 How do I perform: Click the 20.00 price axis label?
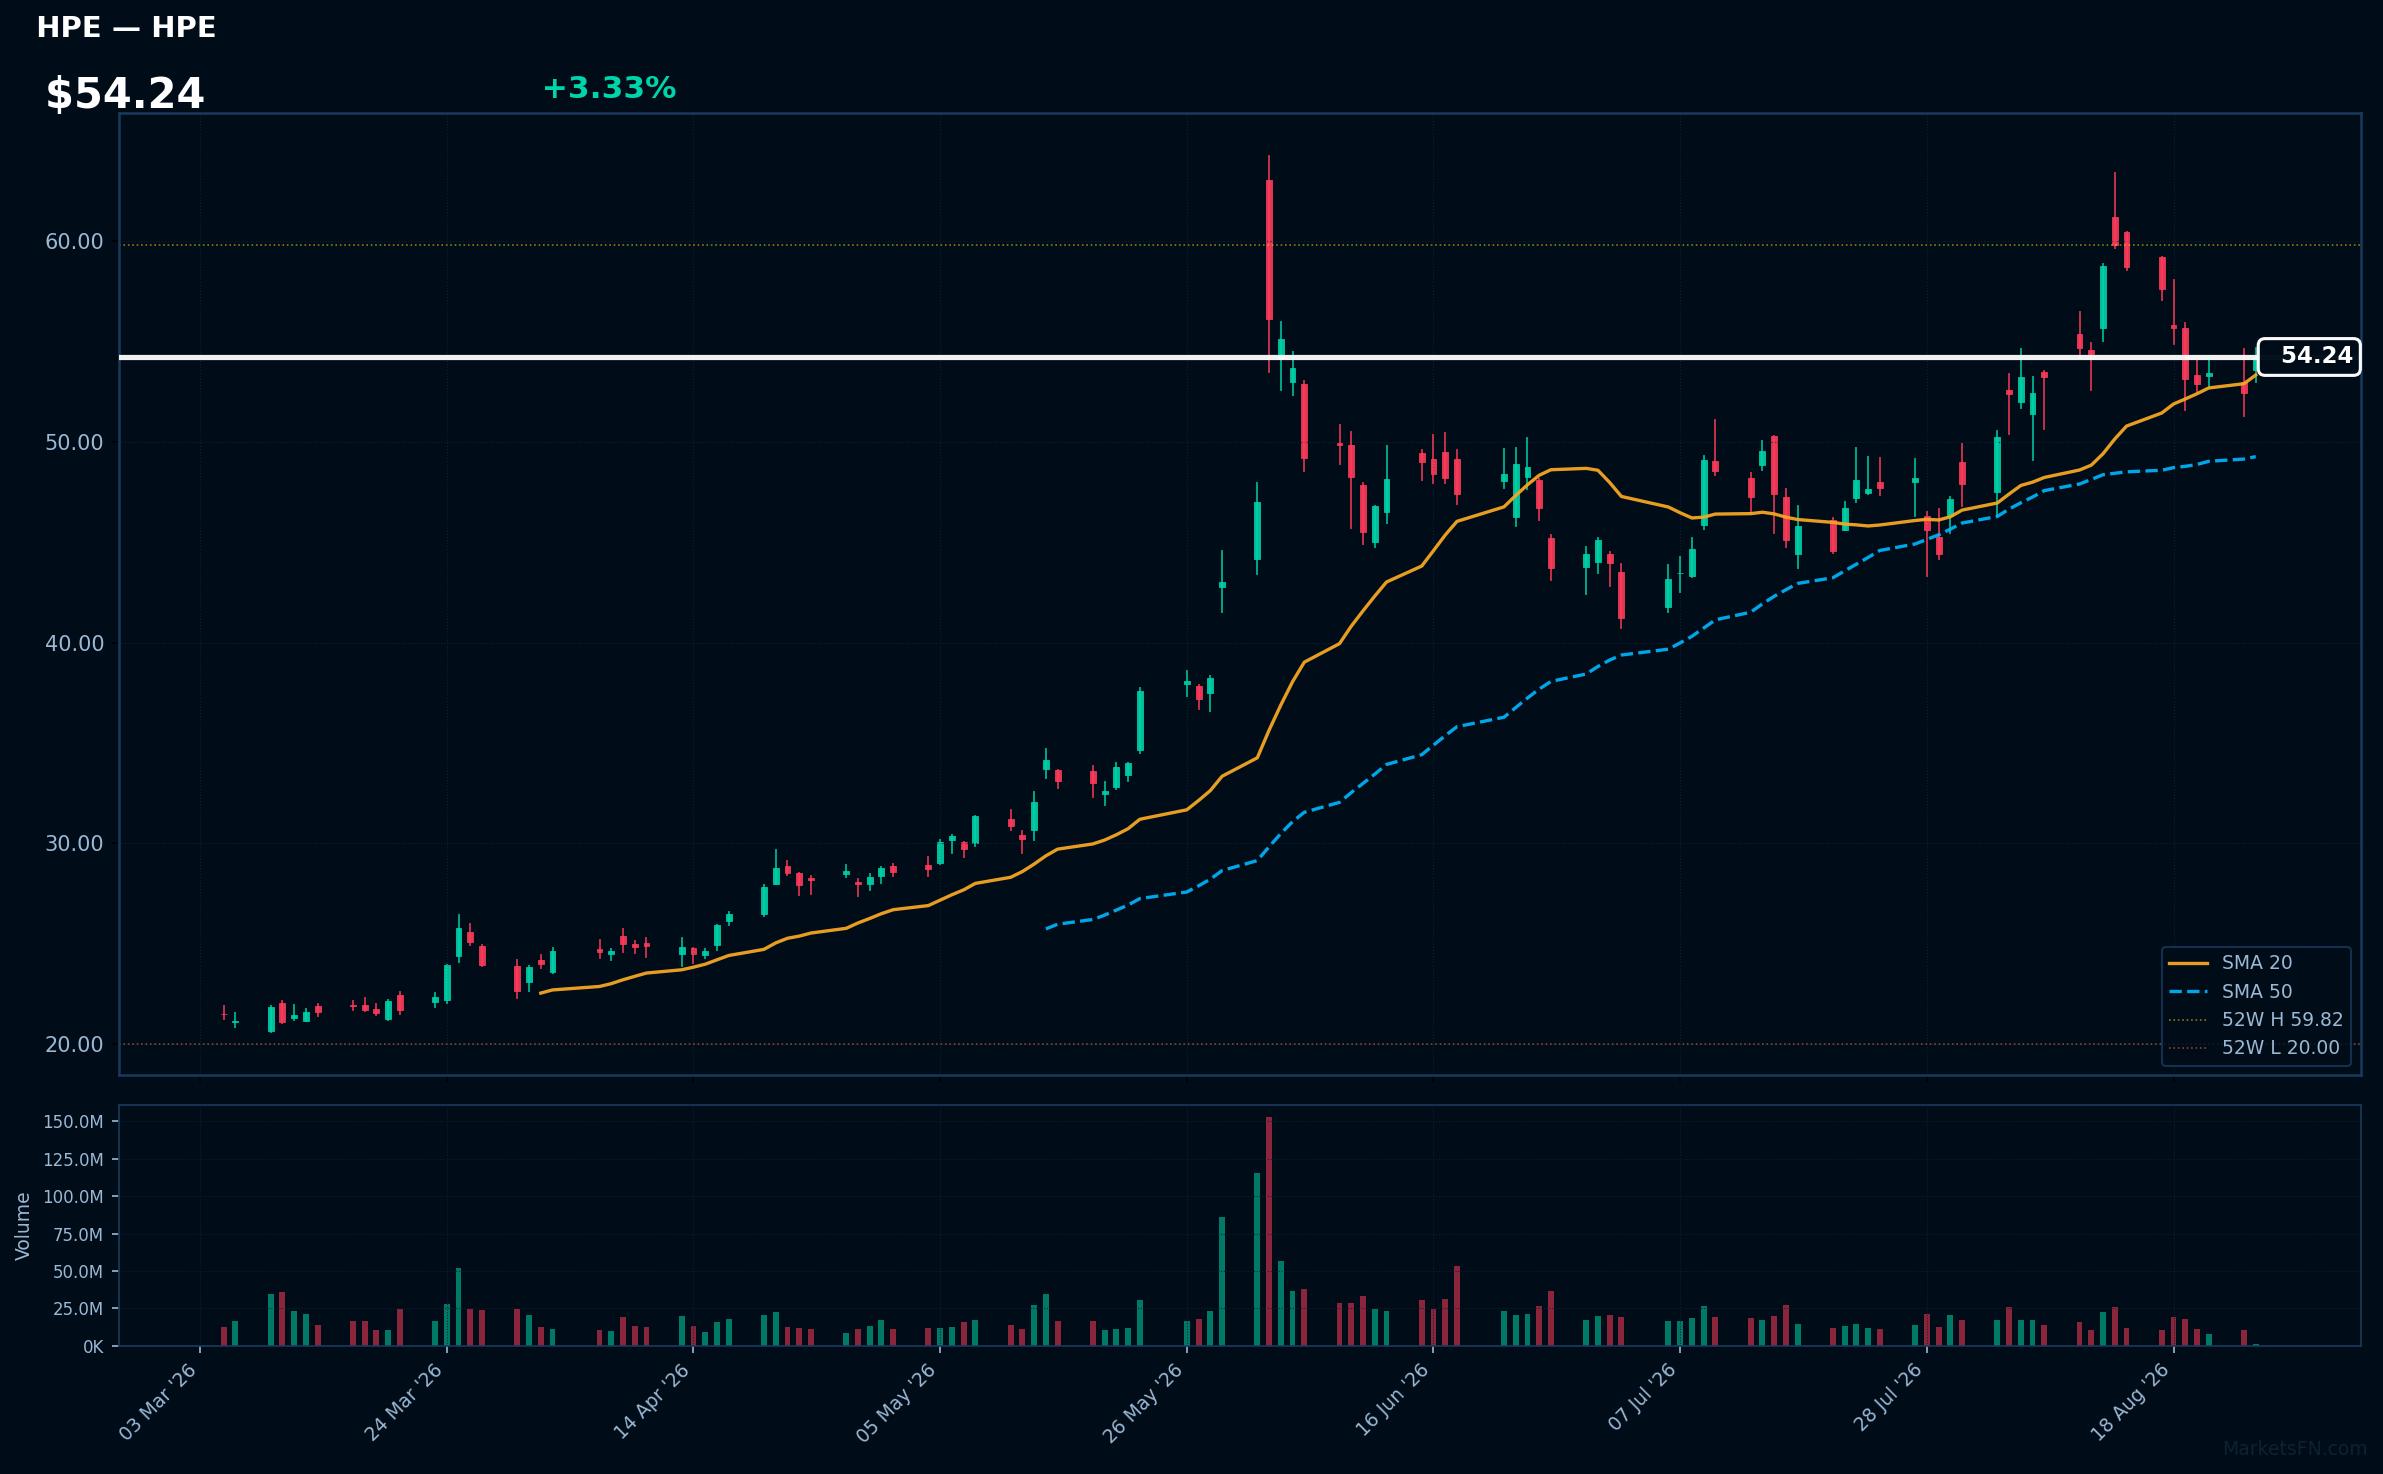[x=74, y=1044]
